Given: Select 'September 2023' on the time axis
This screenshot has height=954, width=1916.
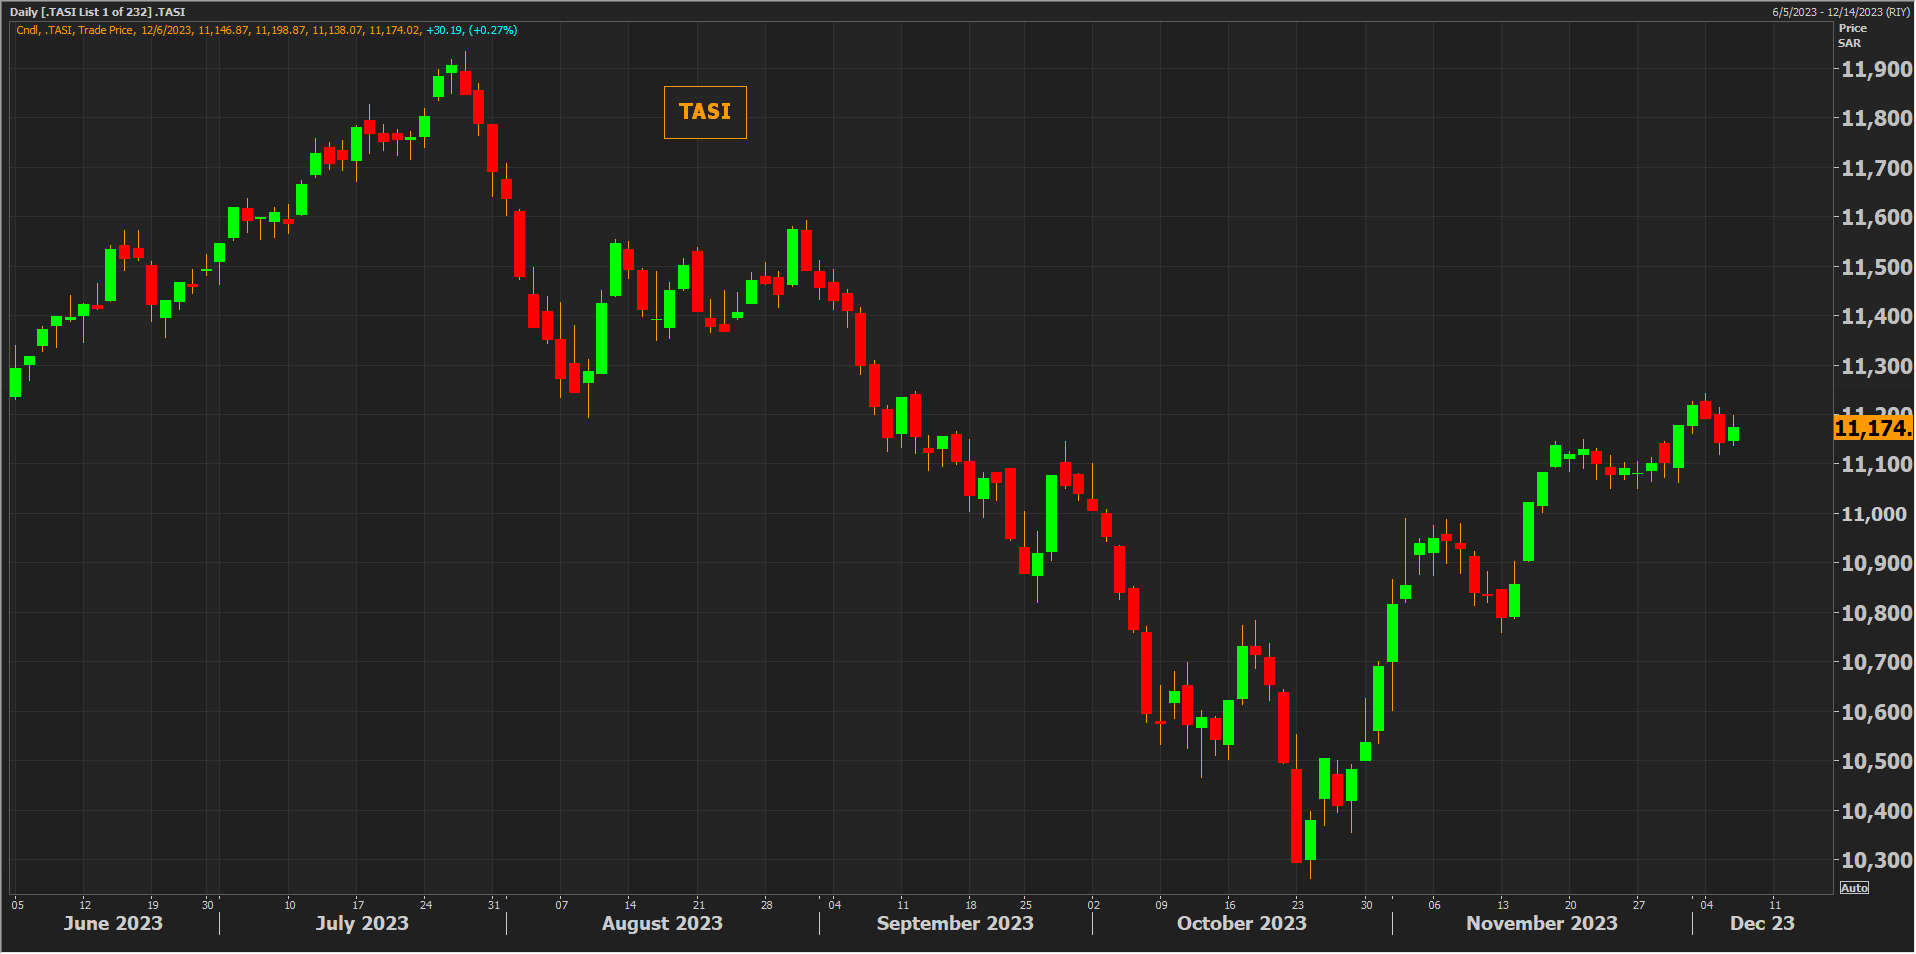Looking at the screenshot, I should tap(955, 923).
